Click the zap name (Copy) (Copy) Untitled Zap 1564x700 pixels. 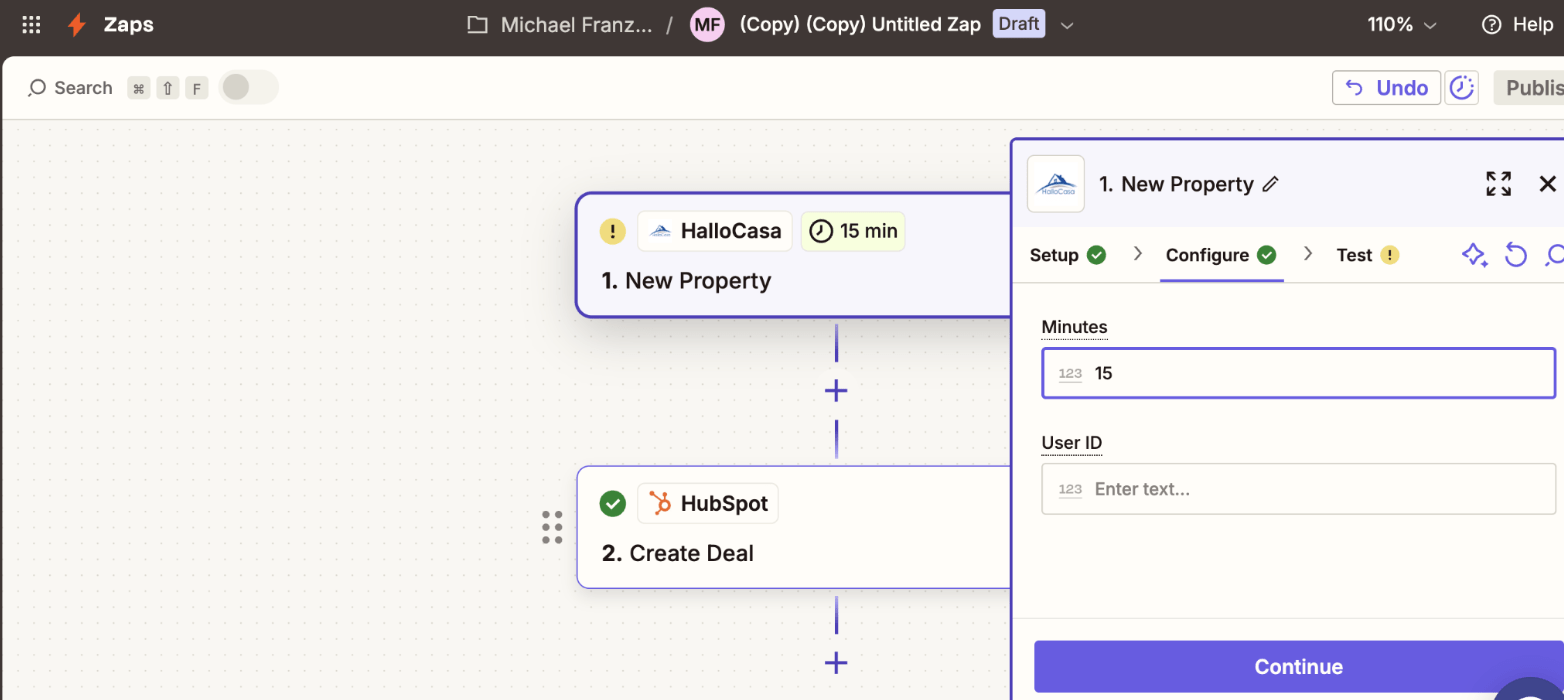click(860, 25)
